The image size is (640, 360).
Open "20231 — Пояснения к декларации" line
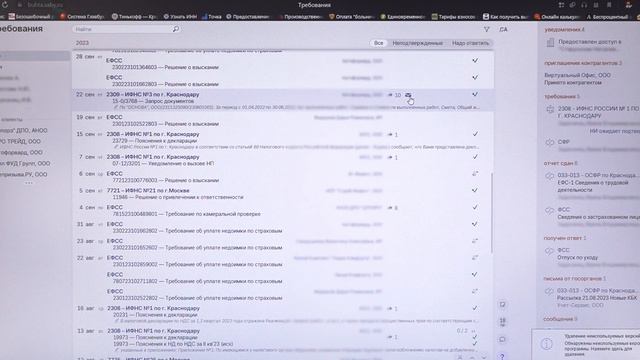coord(155,315)
